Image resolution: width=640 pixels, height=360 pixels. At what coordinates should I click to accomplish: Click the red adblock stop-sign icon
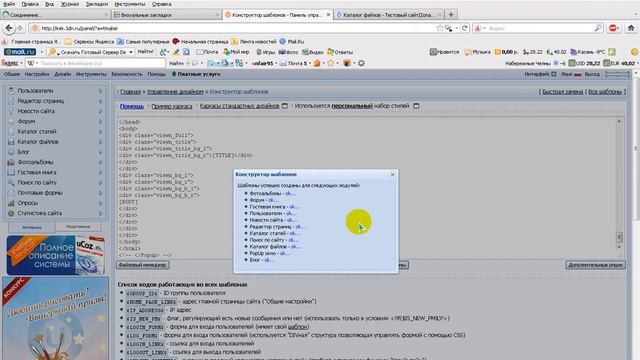tap(613, 28)
